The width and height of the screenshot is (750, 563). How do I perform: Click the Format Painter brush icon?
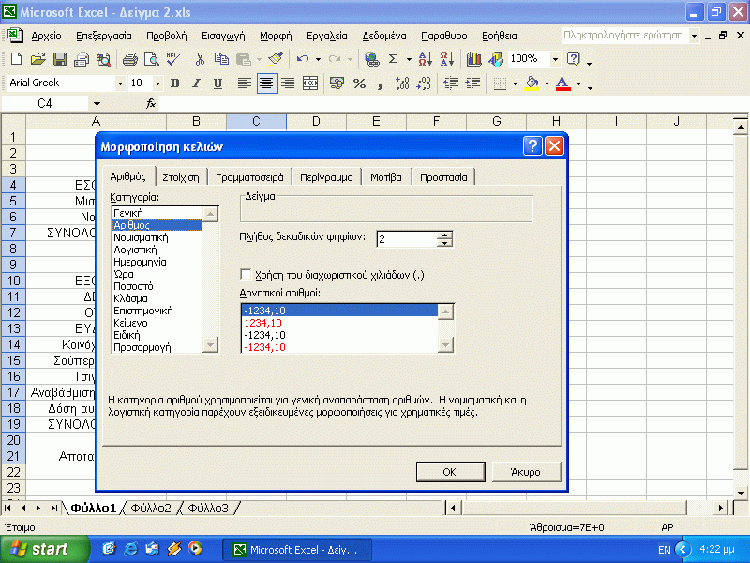(x=276, y=59)
